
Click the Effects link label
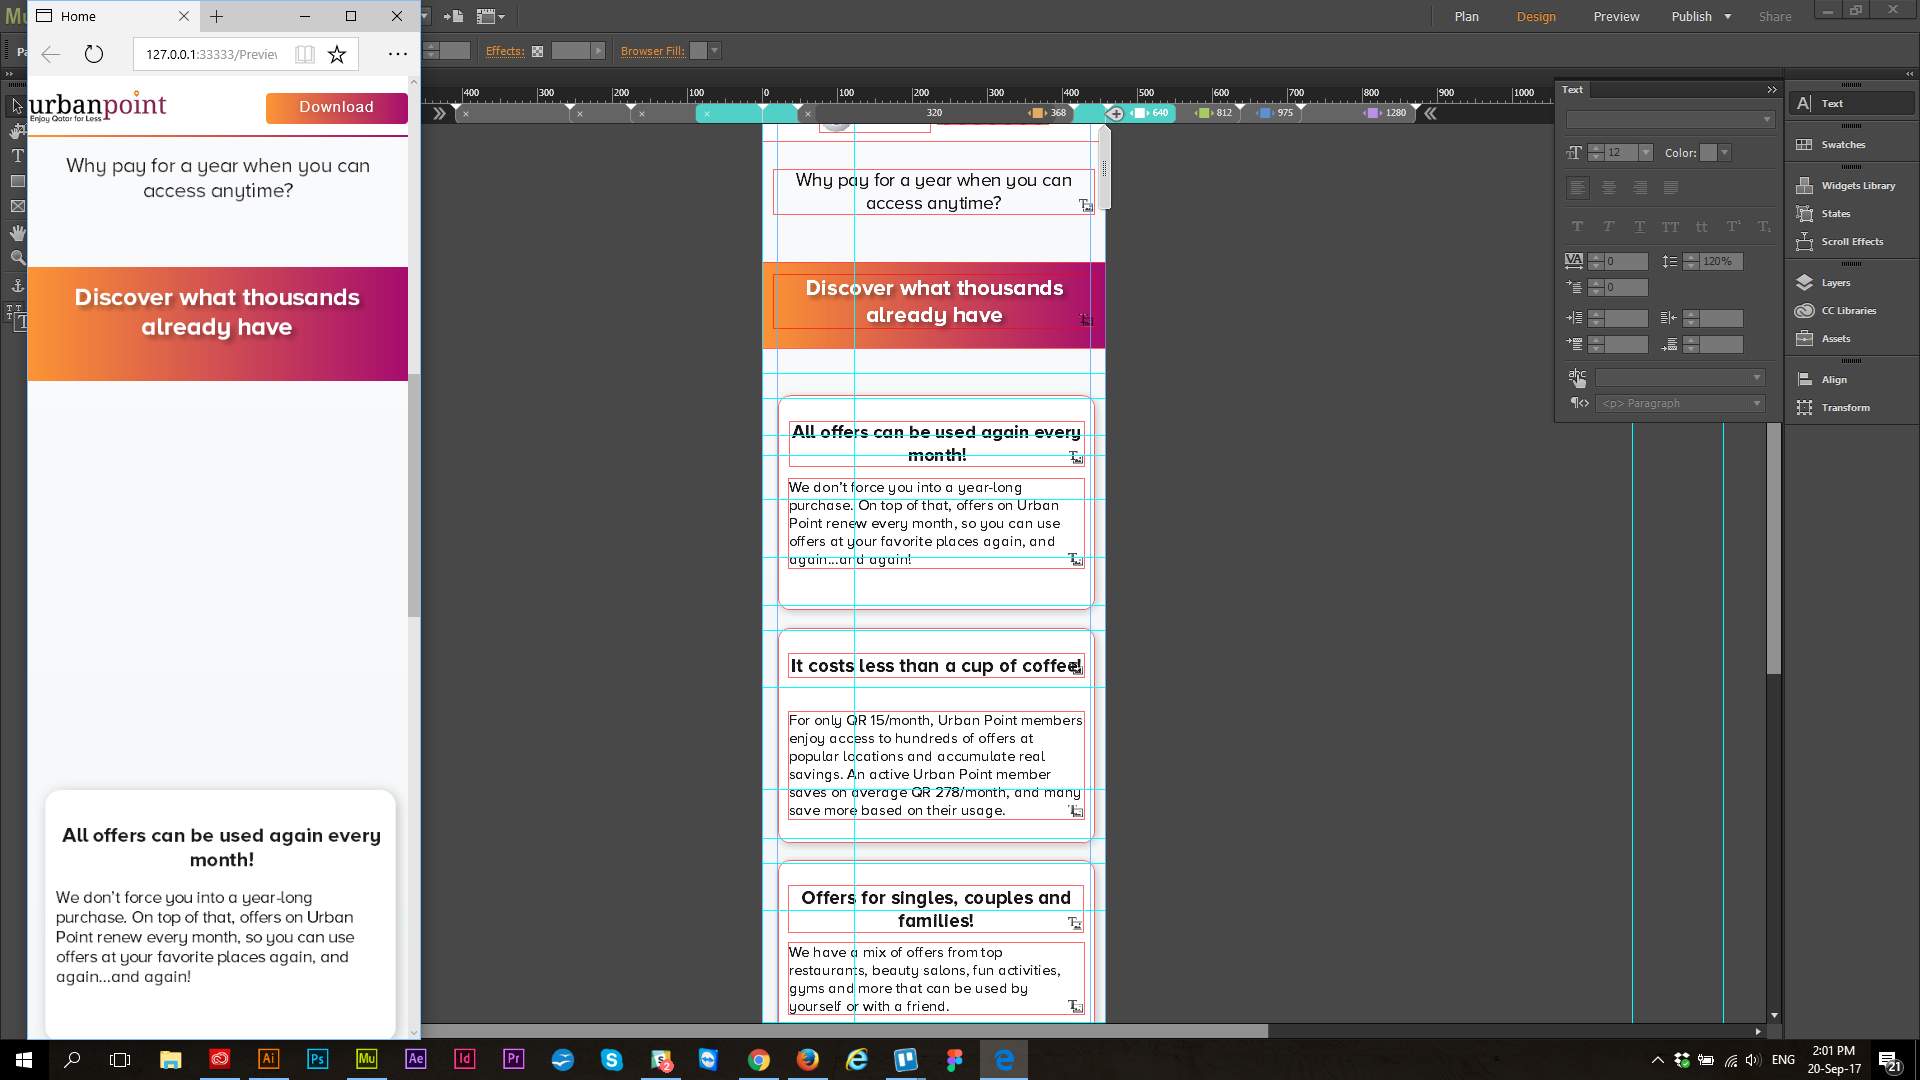point(505,51)
